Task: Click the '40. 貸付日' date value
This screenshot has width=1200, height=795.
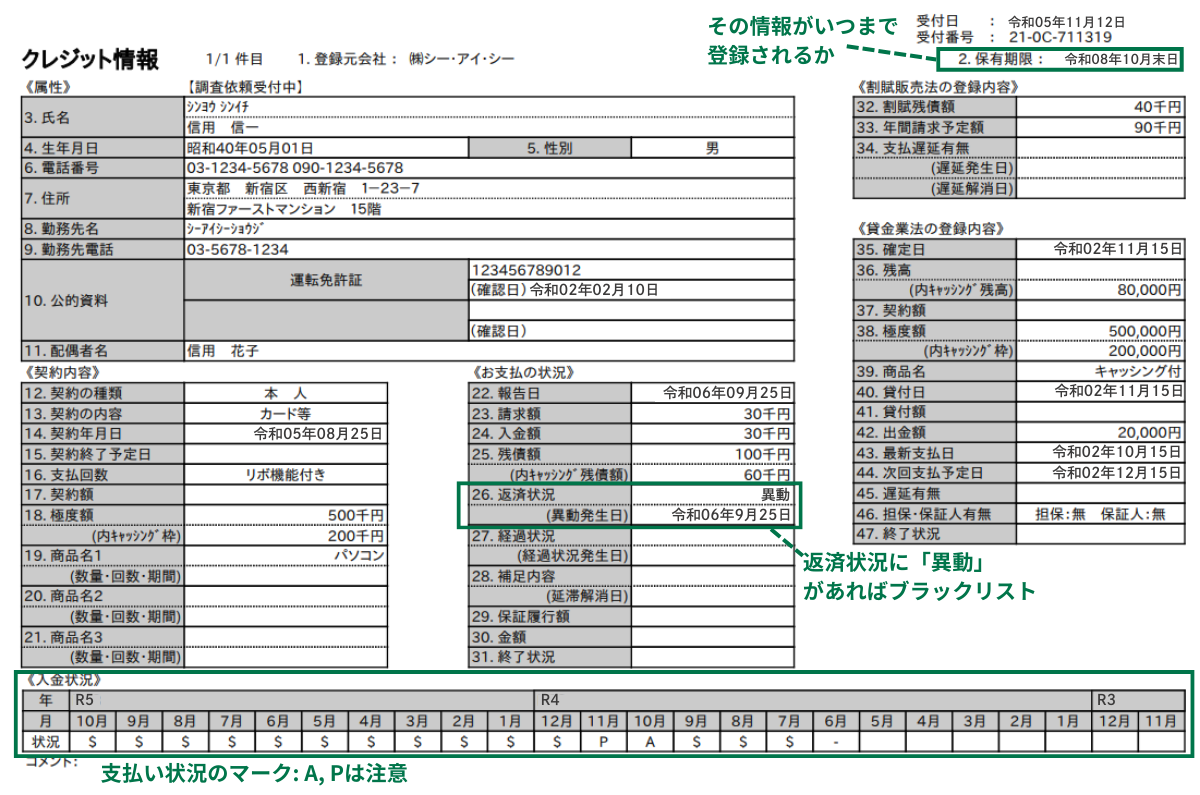Action: [x=1118, y=391]
